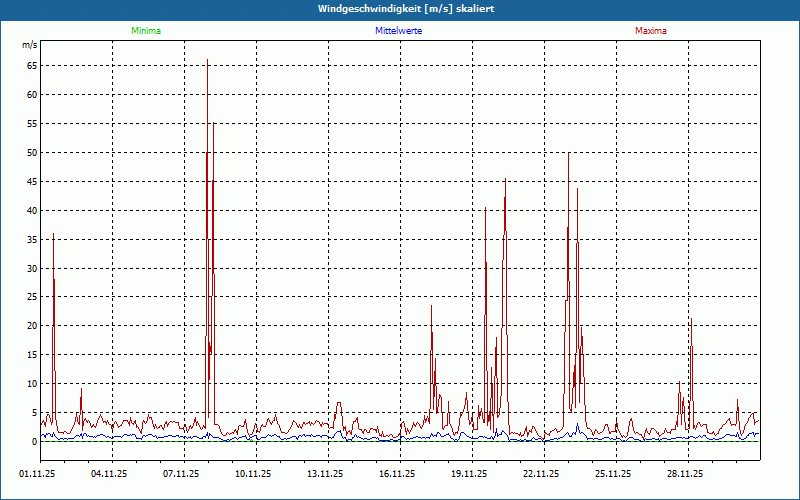Click the Maxima legend label

point(651,31)
